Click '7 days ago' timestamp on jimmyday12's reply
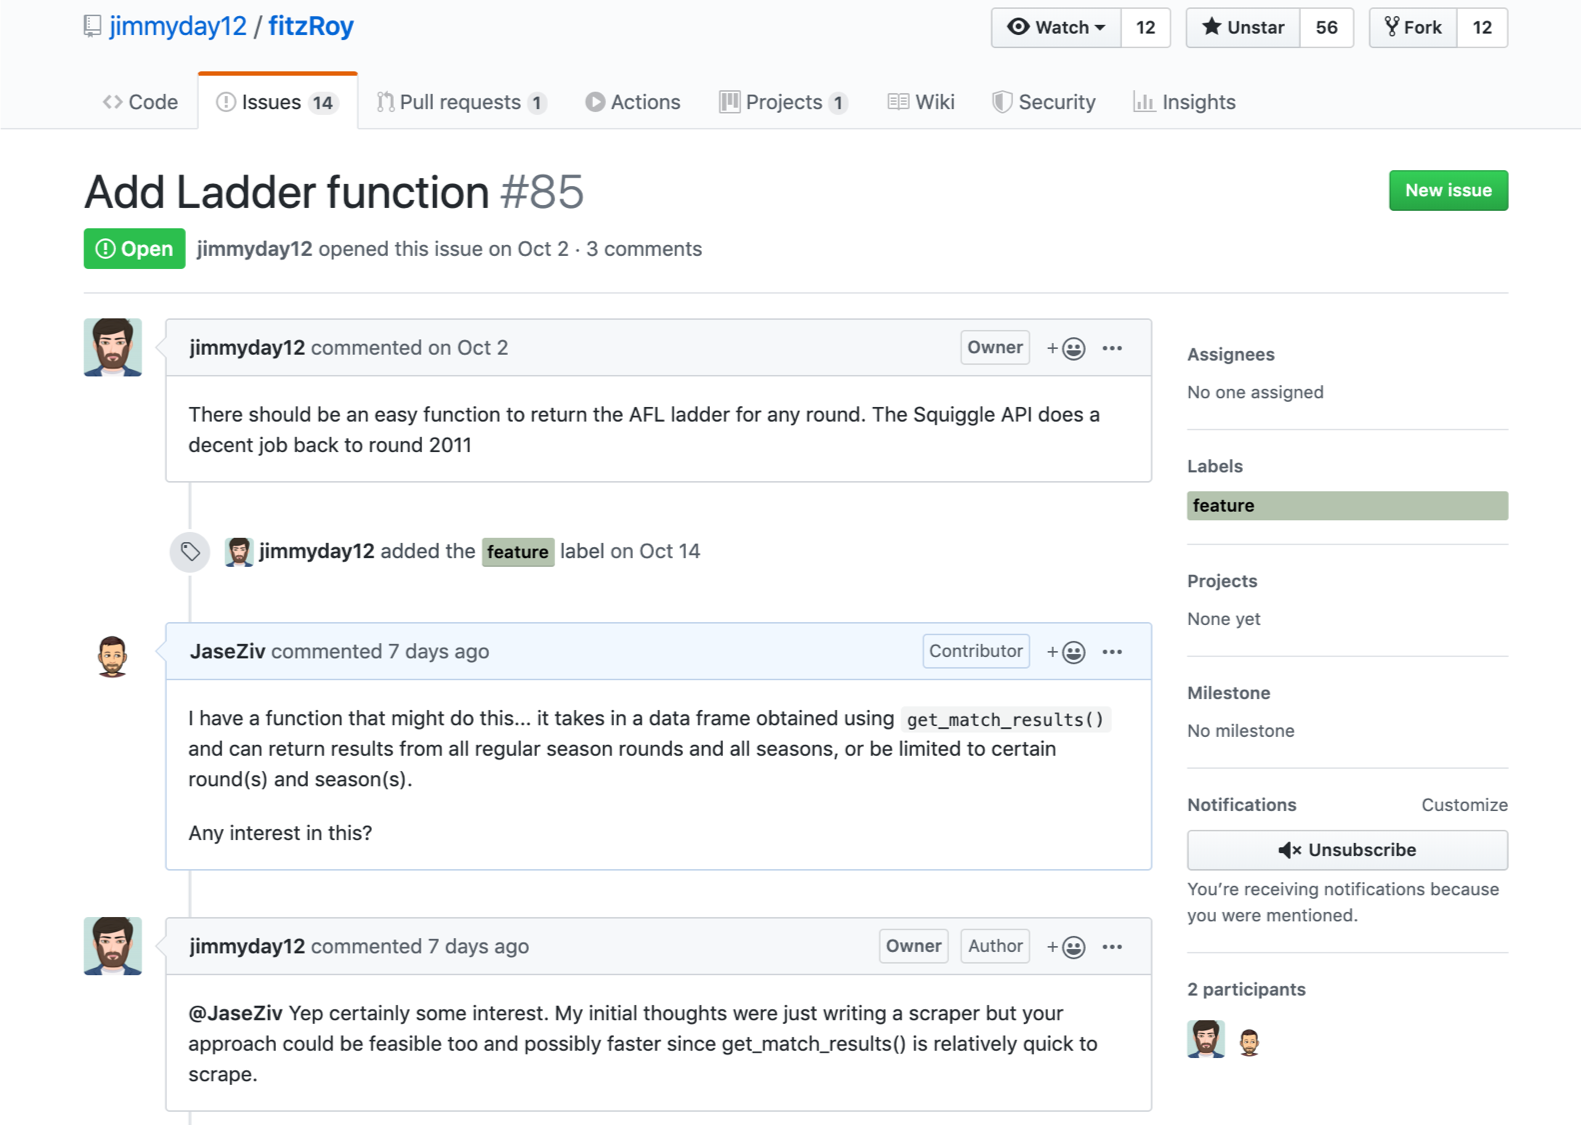The width and height of the screenshot is (1581, 1125). [478, 947]
